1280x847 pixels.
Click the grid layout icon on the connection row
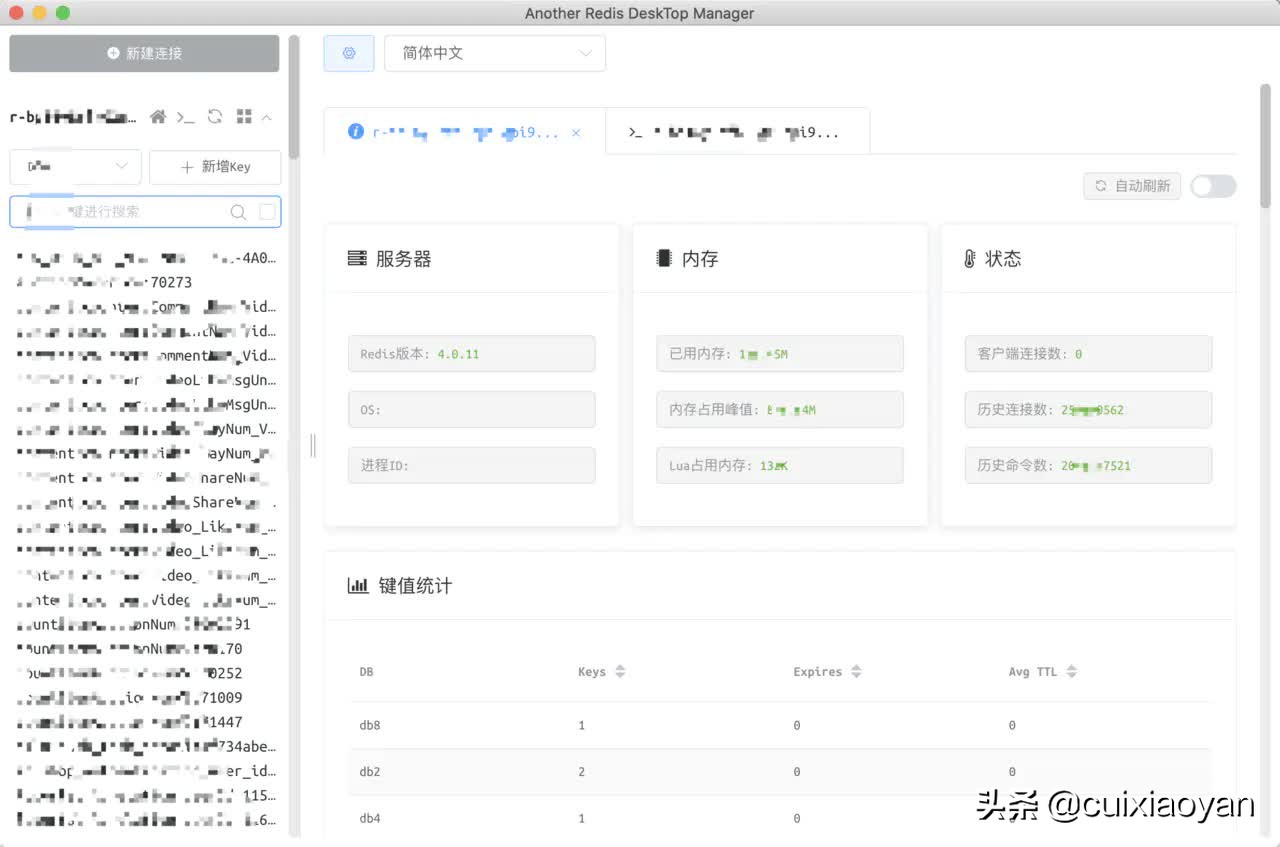tap(242, 117)
